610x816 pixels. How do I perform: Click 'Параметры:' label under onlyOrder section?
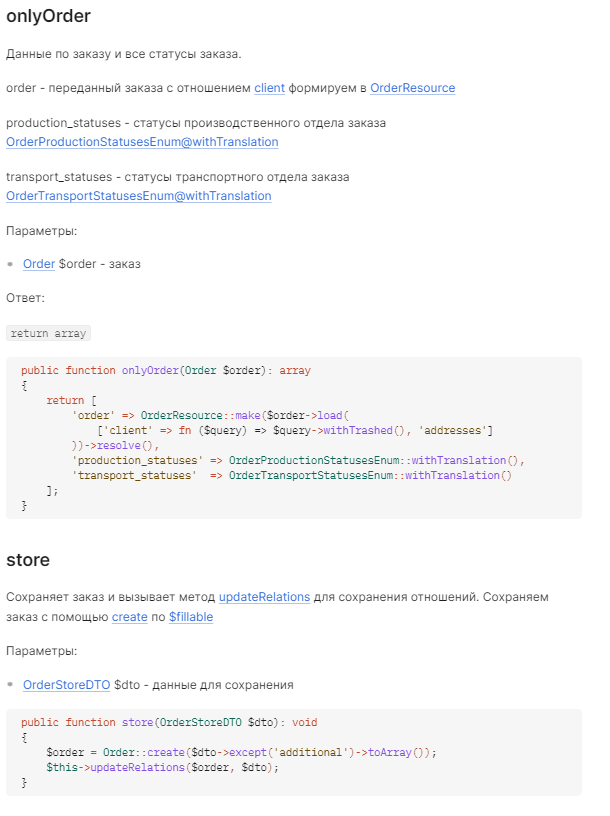click(42, 231)
